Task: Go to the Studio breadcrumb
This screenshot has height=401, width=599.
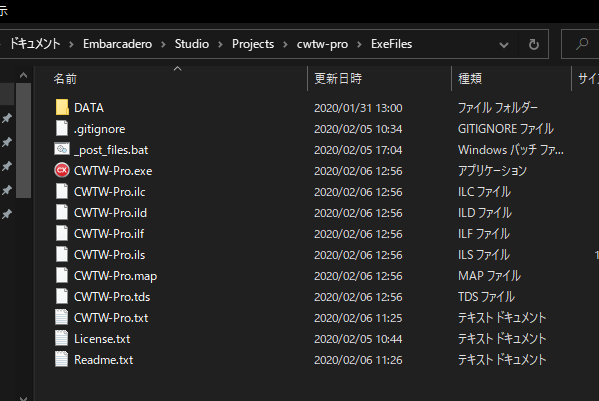Action: coord(192,44)
